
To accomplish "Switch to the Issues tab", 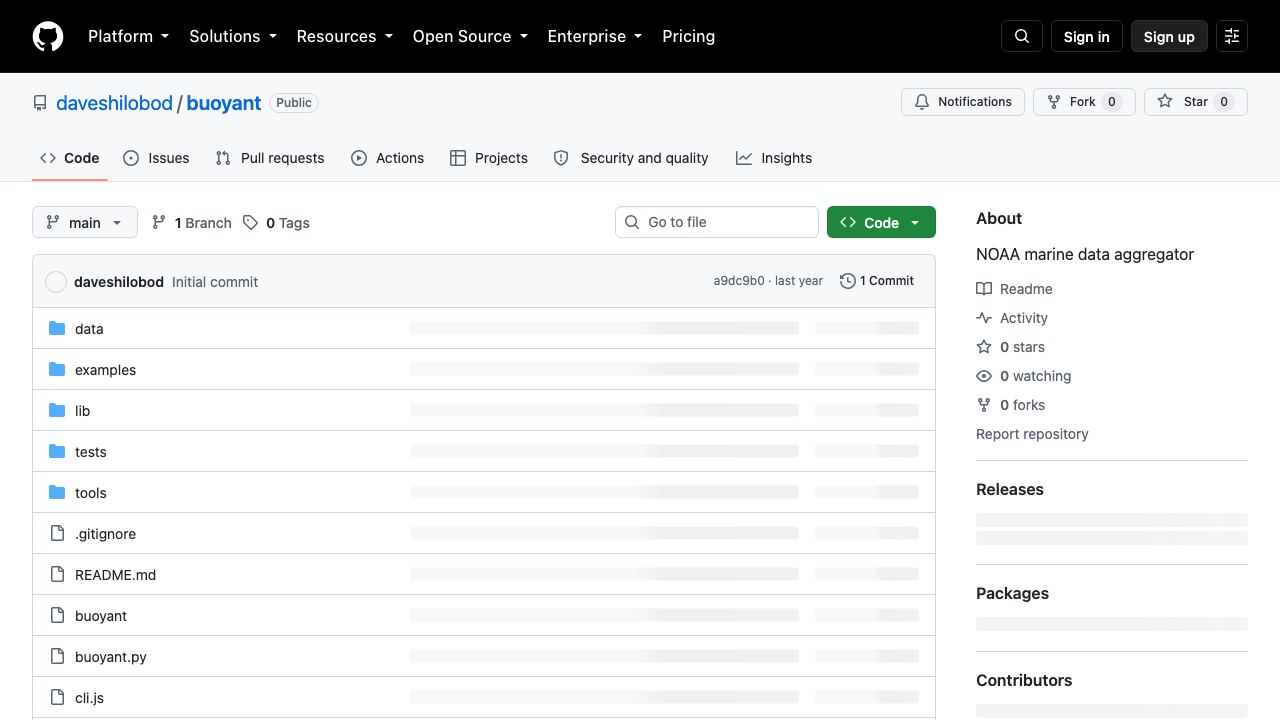I will click(156, 158).
